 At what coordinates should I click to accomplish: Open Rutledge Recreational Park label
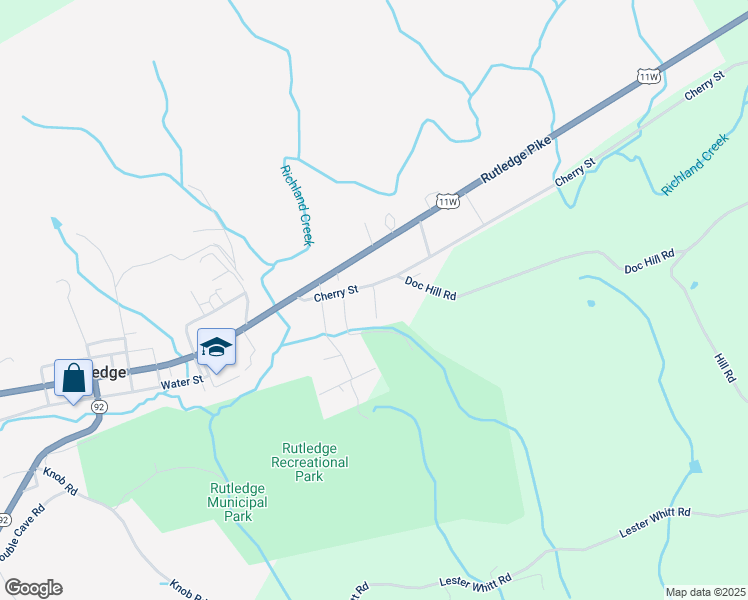point(310,462)
